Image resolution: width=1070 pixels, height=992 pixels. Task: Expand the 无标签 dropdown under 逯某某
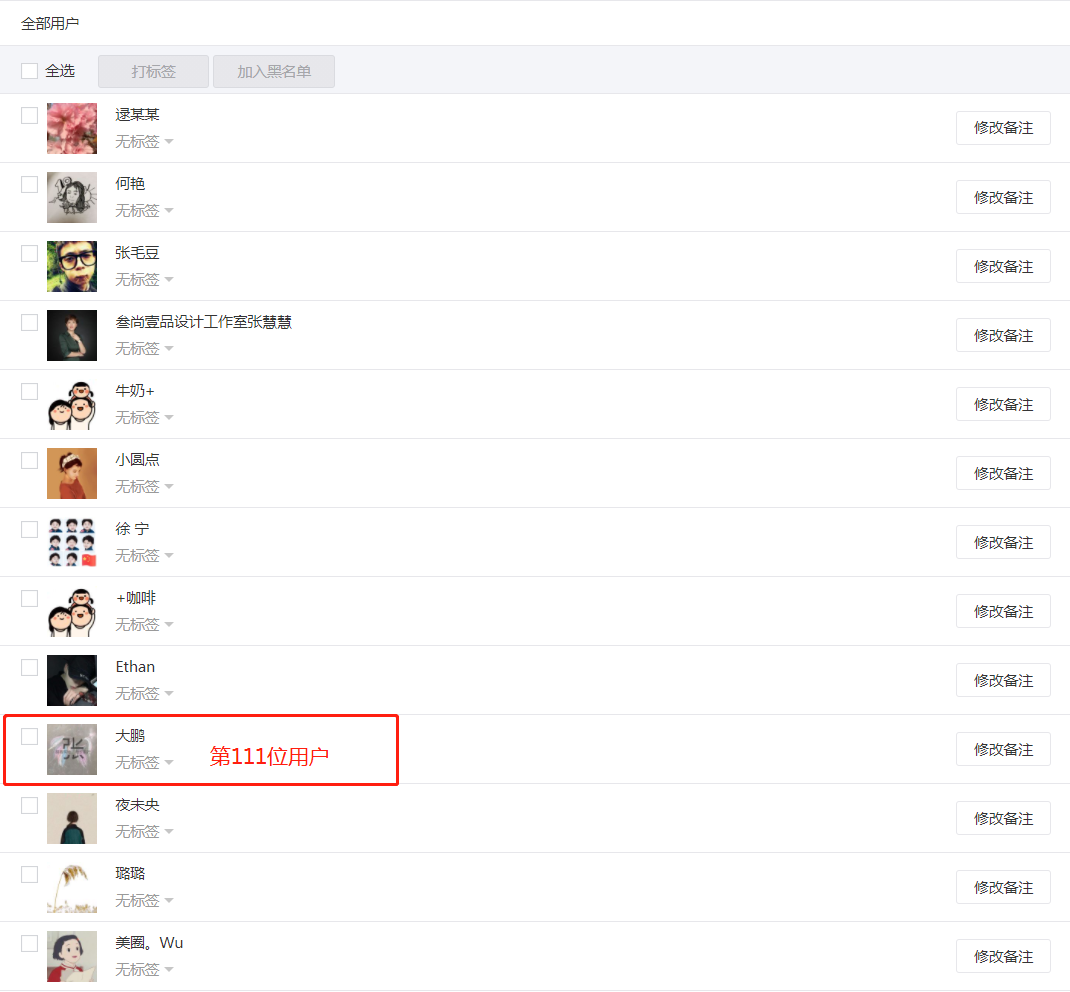pos(144,141)
